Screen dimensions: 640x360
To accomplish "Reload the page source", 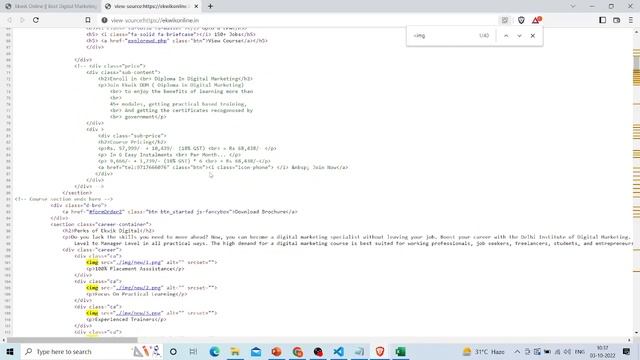I will click(36, 20).
